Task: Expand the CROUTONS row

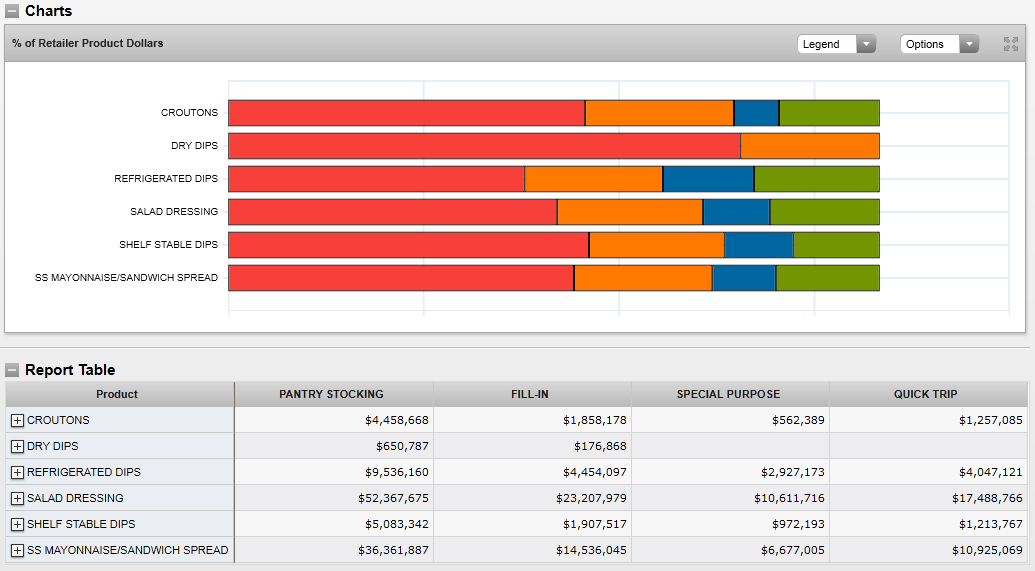Action: point(17,421)
